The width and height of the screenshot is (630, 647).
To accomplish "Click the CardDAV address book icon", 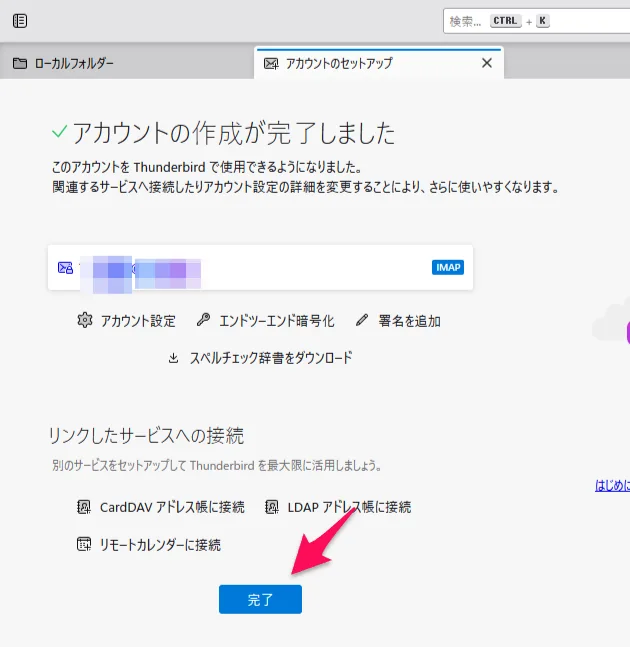I will click(84, 507).
